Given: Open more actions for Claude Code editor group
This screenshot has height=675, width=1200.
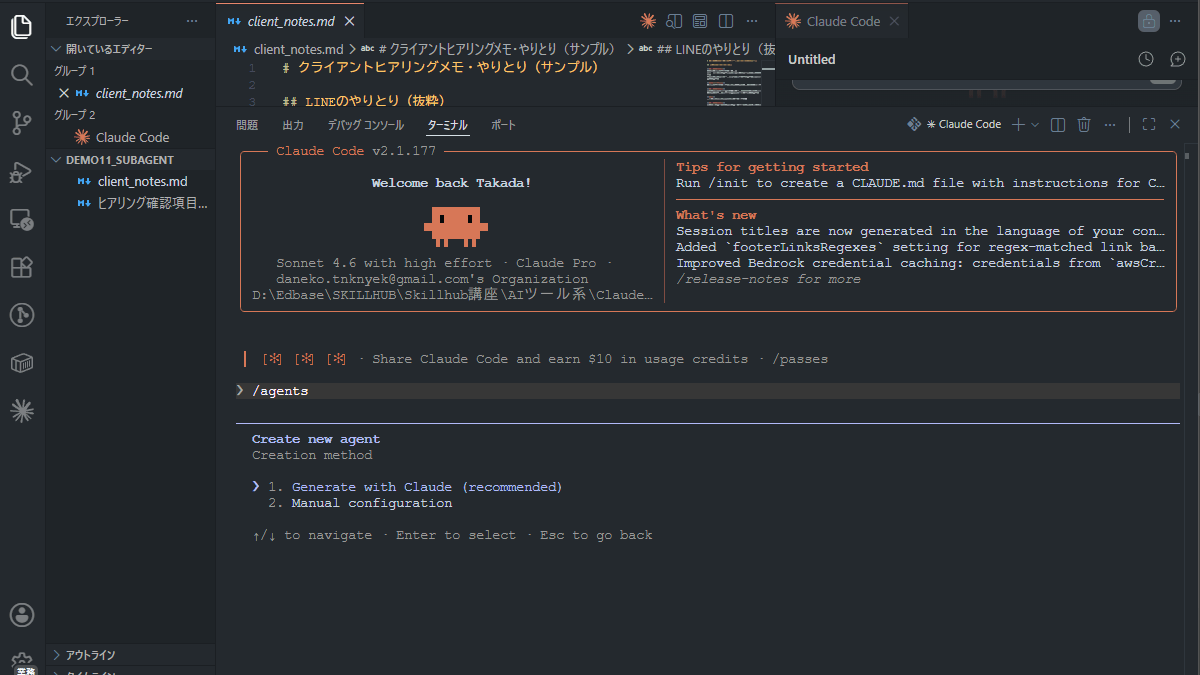Looking at the screenshot, I should click(x=1176, y=21).
